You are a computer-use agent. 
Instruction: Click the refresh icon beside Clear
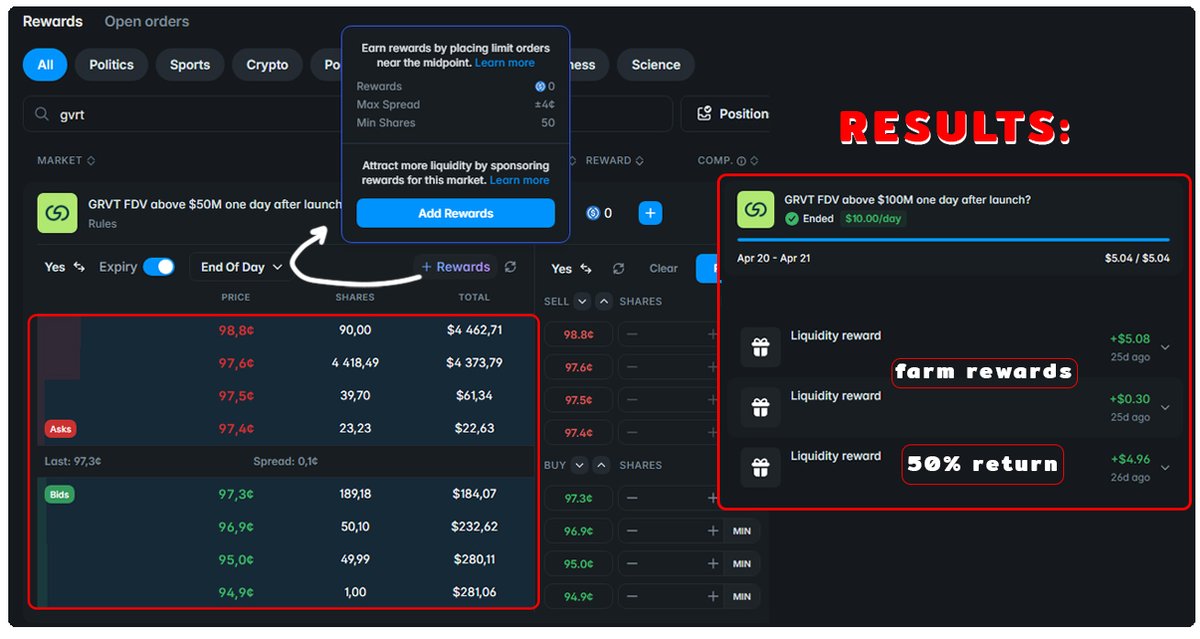point(618,268)
